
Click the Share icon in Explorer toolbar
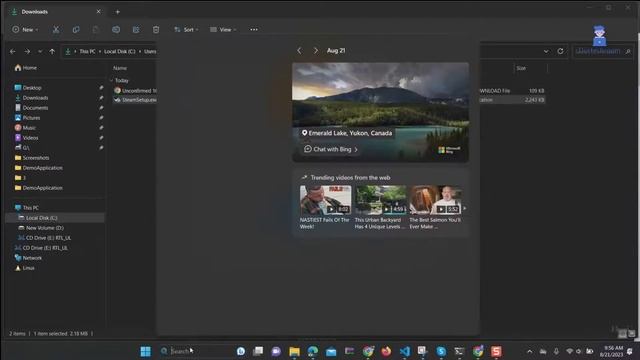tap(136, 29)
